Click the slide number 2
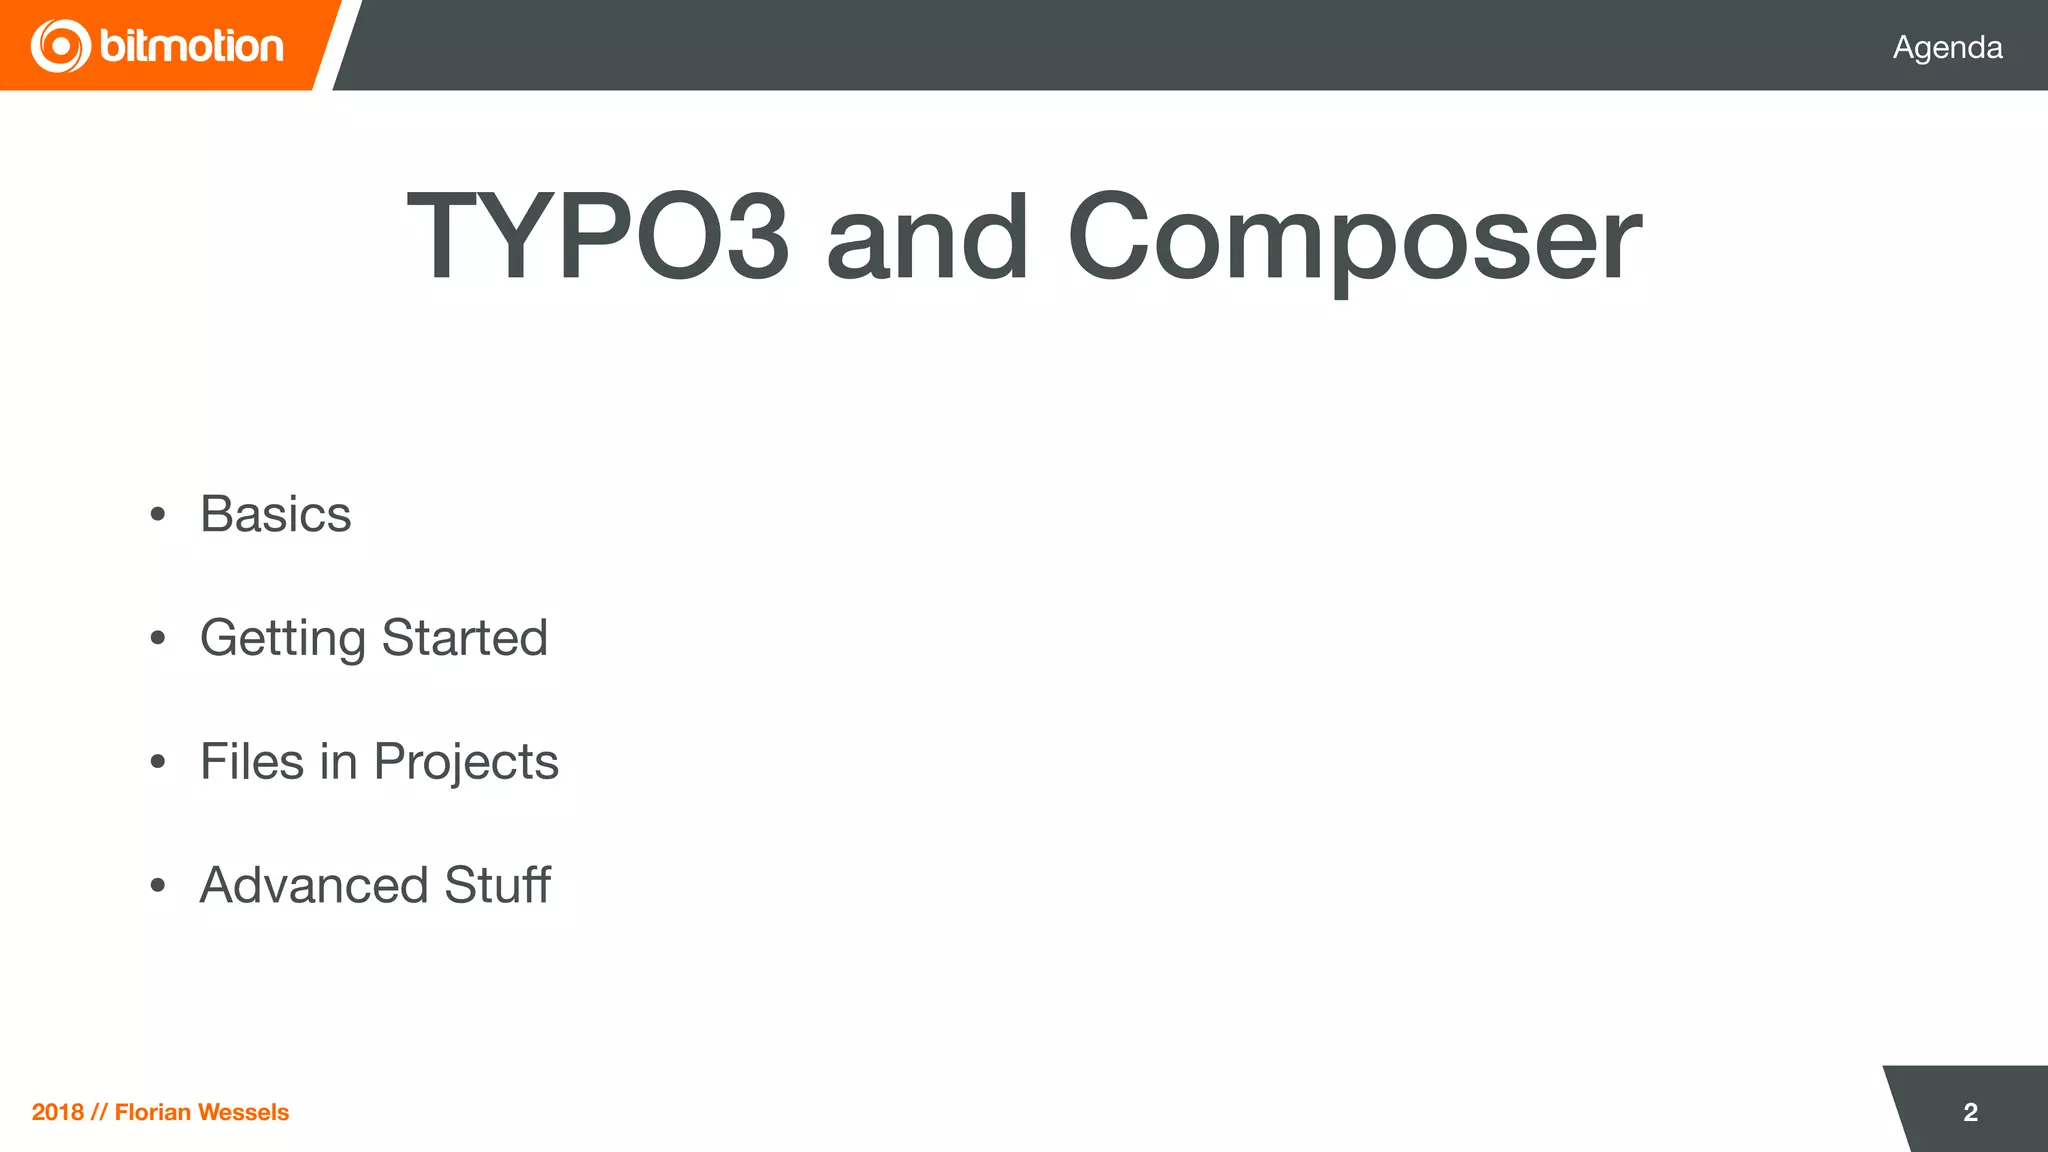 tap(1970, 1112)
